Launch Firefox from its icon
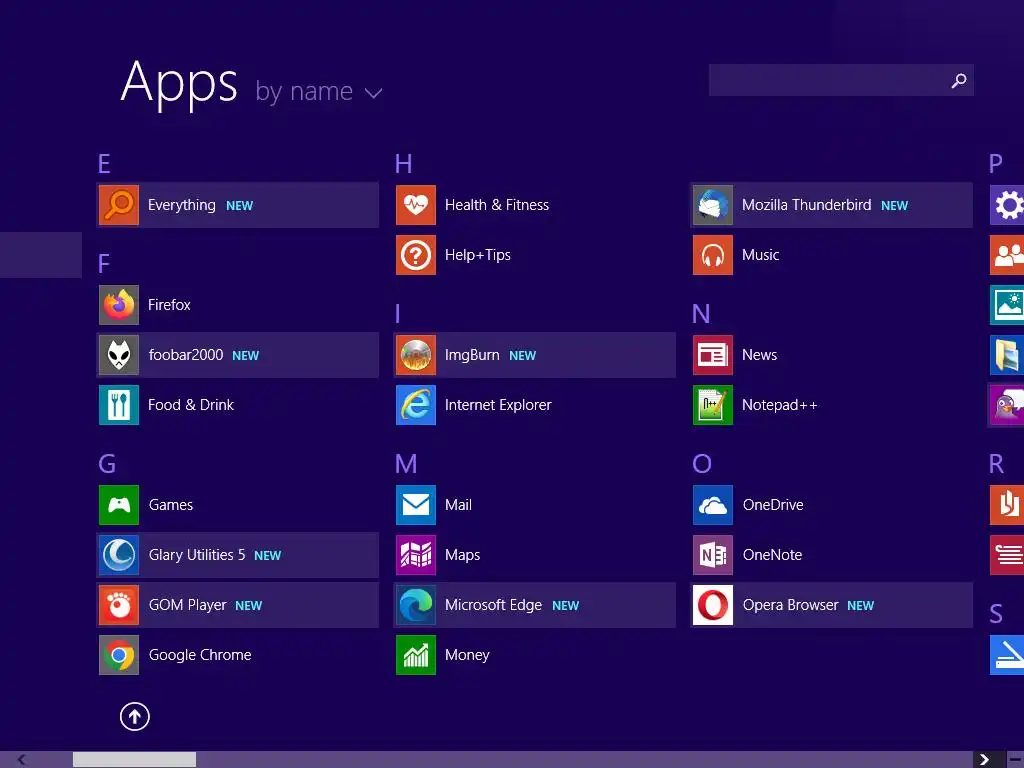 [119, 305]
